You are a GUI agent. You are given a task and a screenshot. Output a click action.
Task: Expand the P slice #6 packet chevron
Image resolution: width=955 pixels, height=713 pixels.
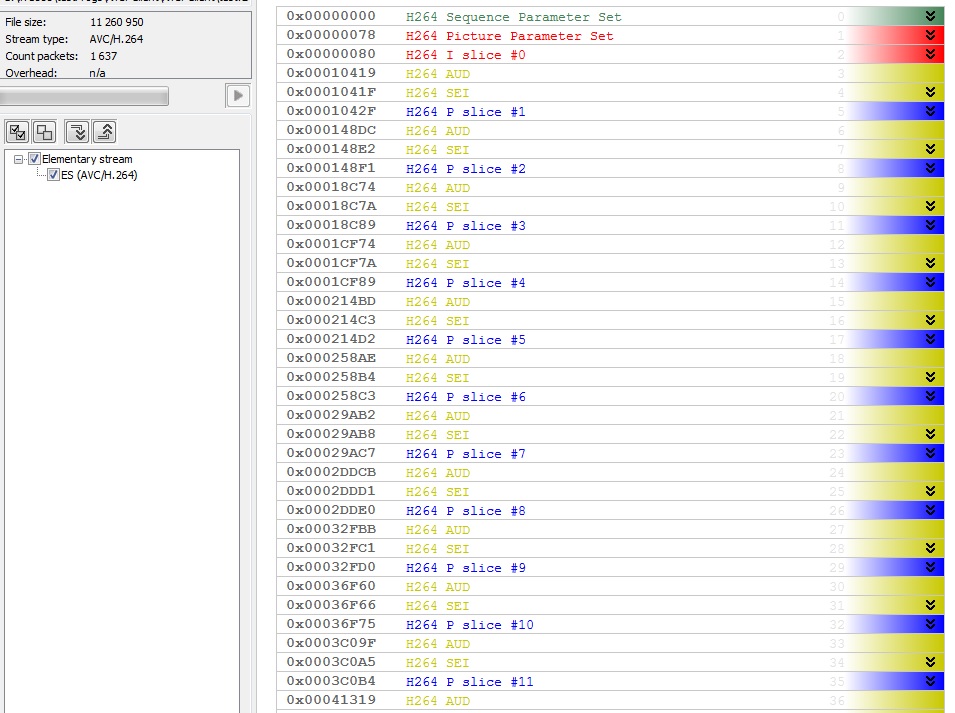point(930,396)
